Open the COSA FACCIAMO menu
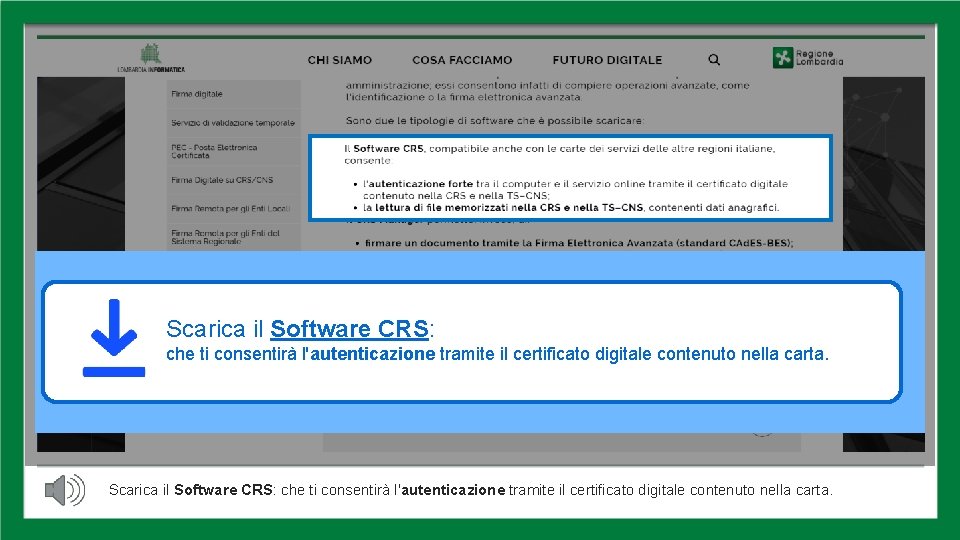This screenshot has height=540, width=960. (462, 60)
